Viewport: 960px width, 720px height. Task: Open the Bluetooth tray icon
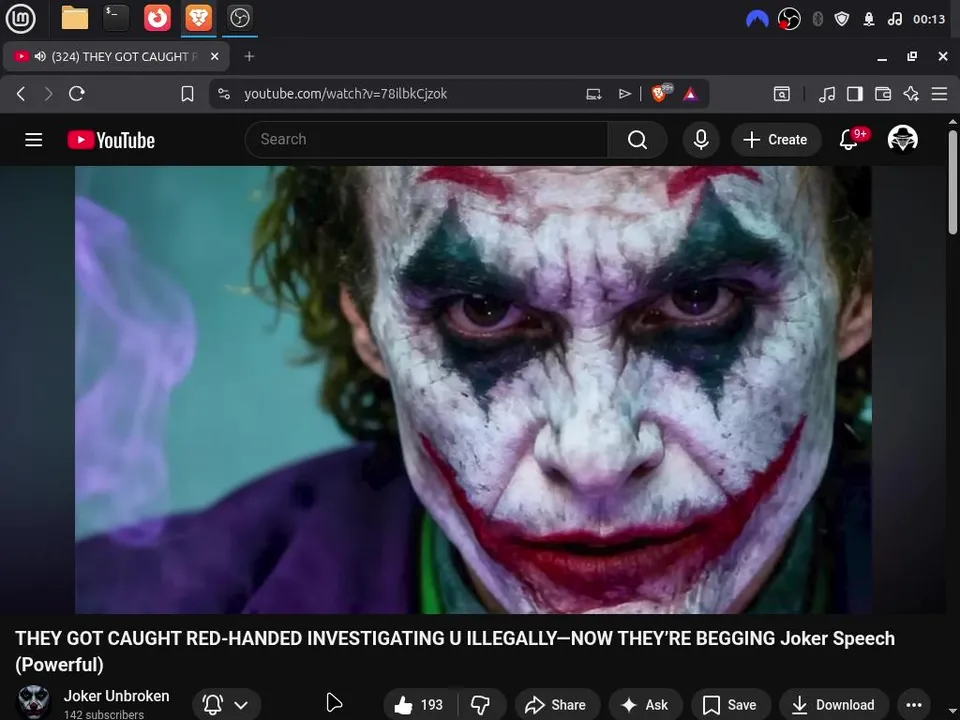tap(817, 19)
